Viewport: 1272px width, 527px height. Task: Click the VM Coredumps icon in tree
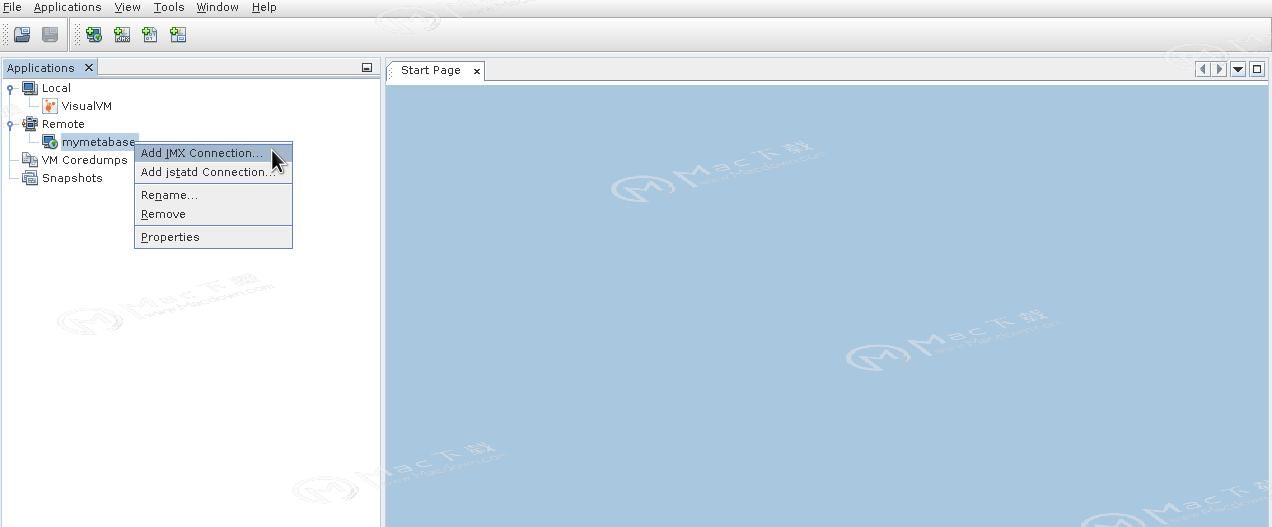click(30, 160)
